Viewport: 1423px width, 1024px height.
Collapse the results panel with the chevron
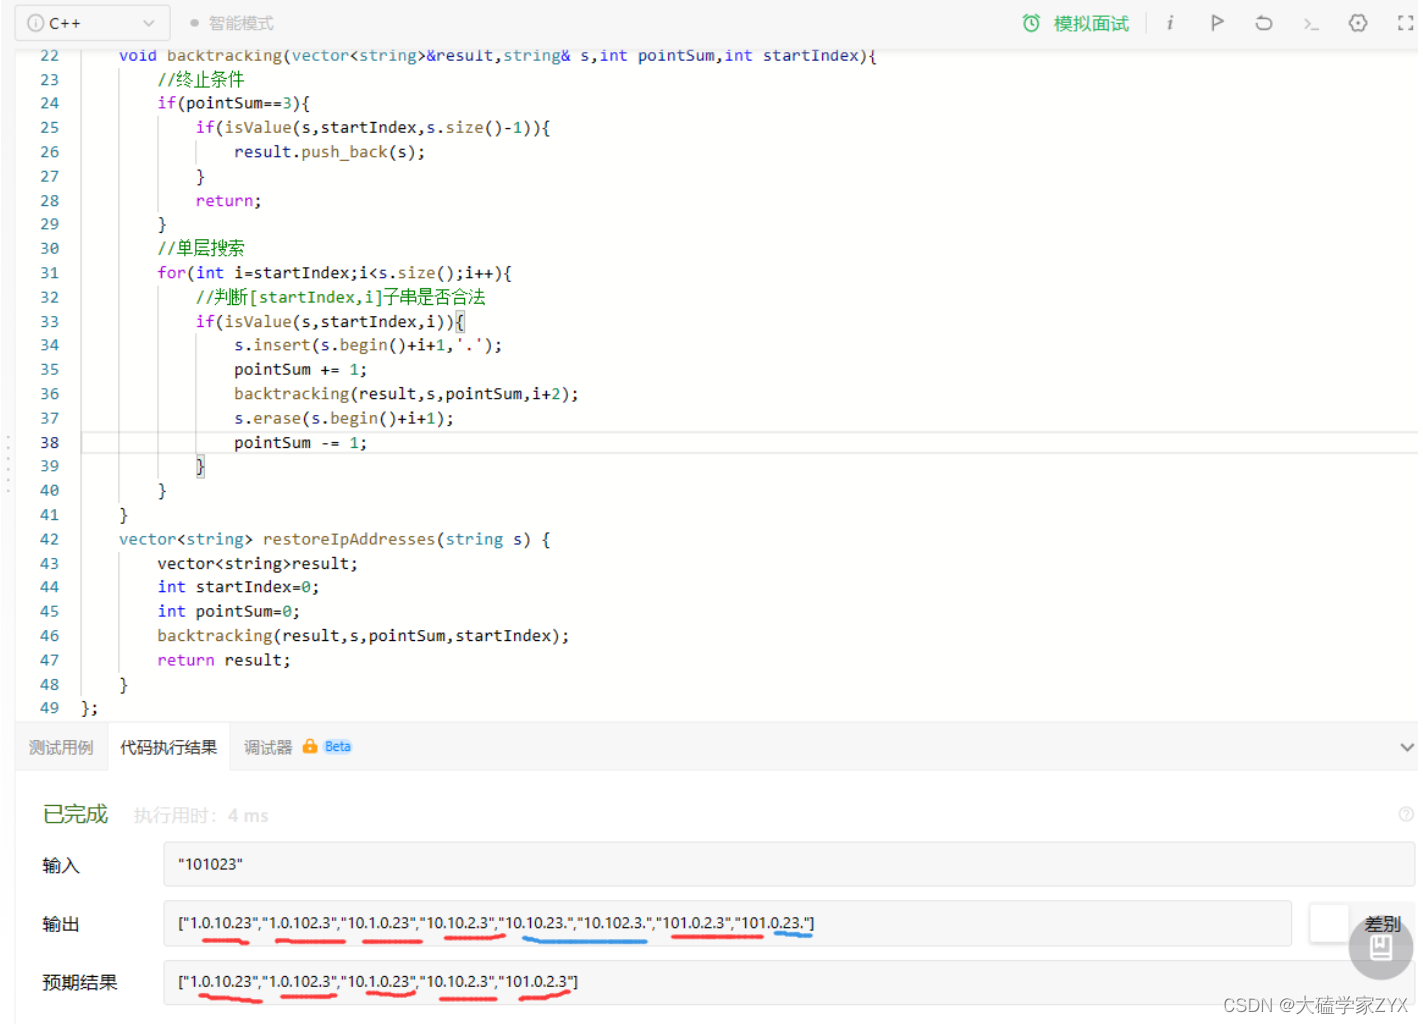1406,747
